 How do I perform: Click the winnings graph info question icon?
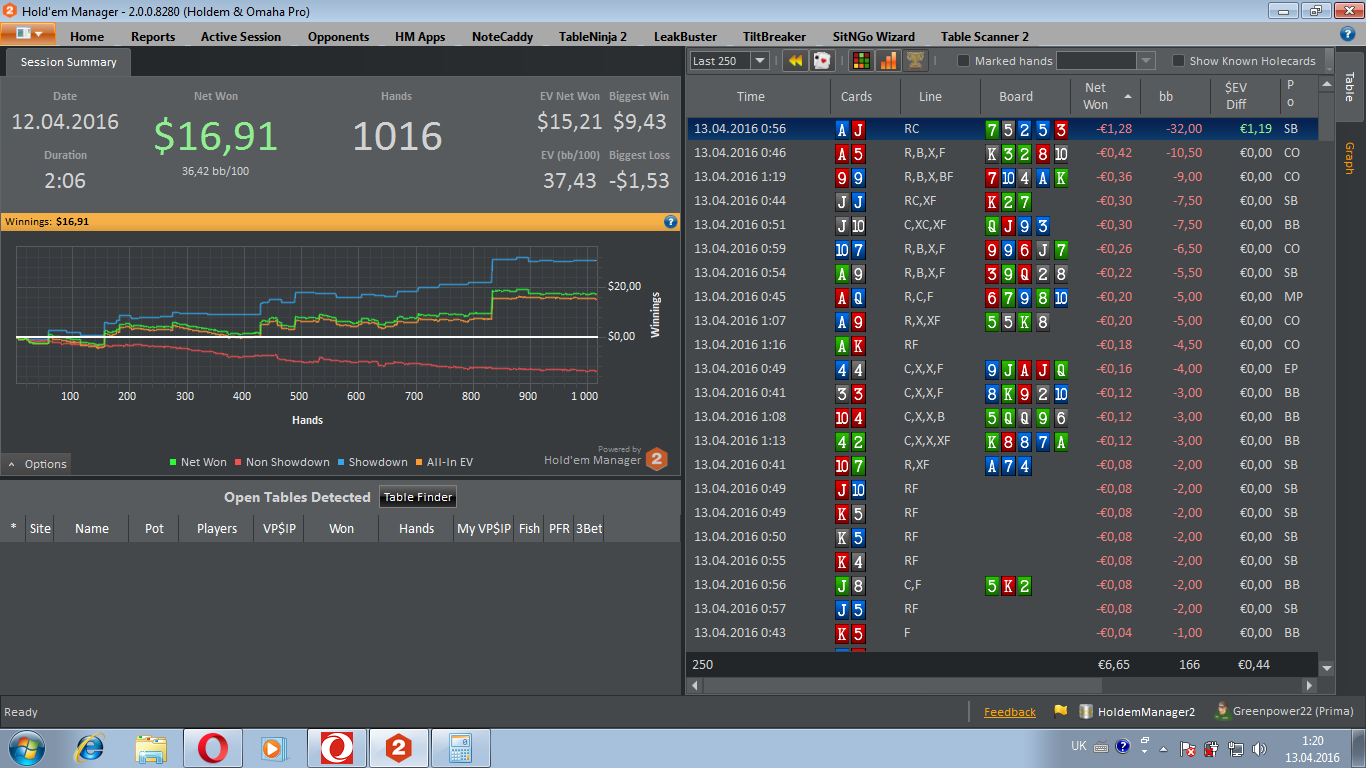[671, 221]
